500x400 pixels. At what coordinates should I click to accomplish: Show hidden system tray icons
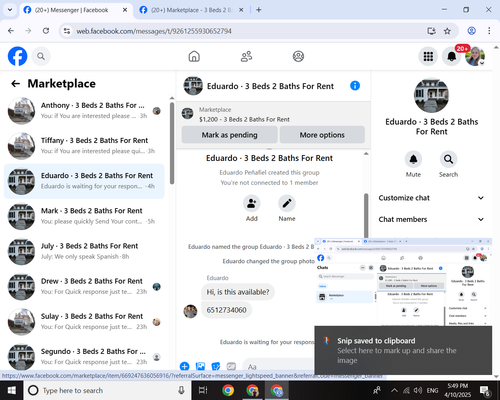(394, 390)
